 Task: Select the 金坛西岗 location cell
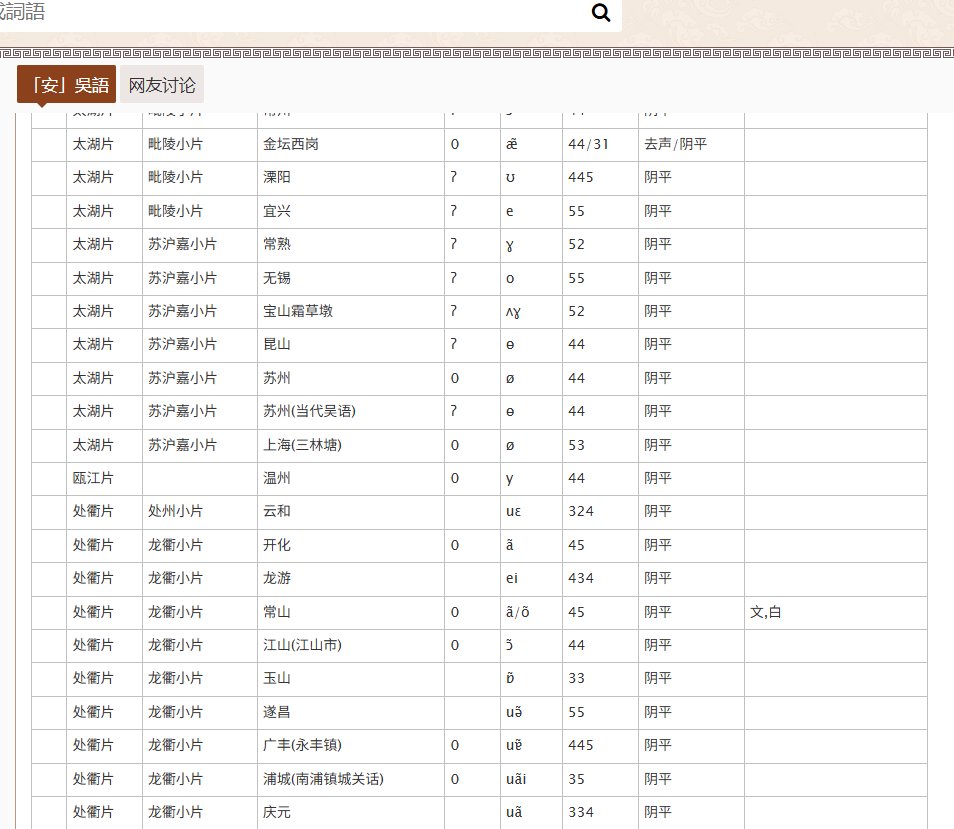(350, 145)
